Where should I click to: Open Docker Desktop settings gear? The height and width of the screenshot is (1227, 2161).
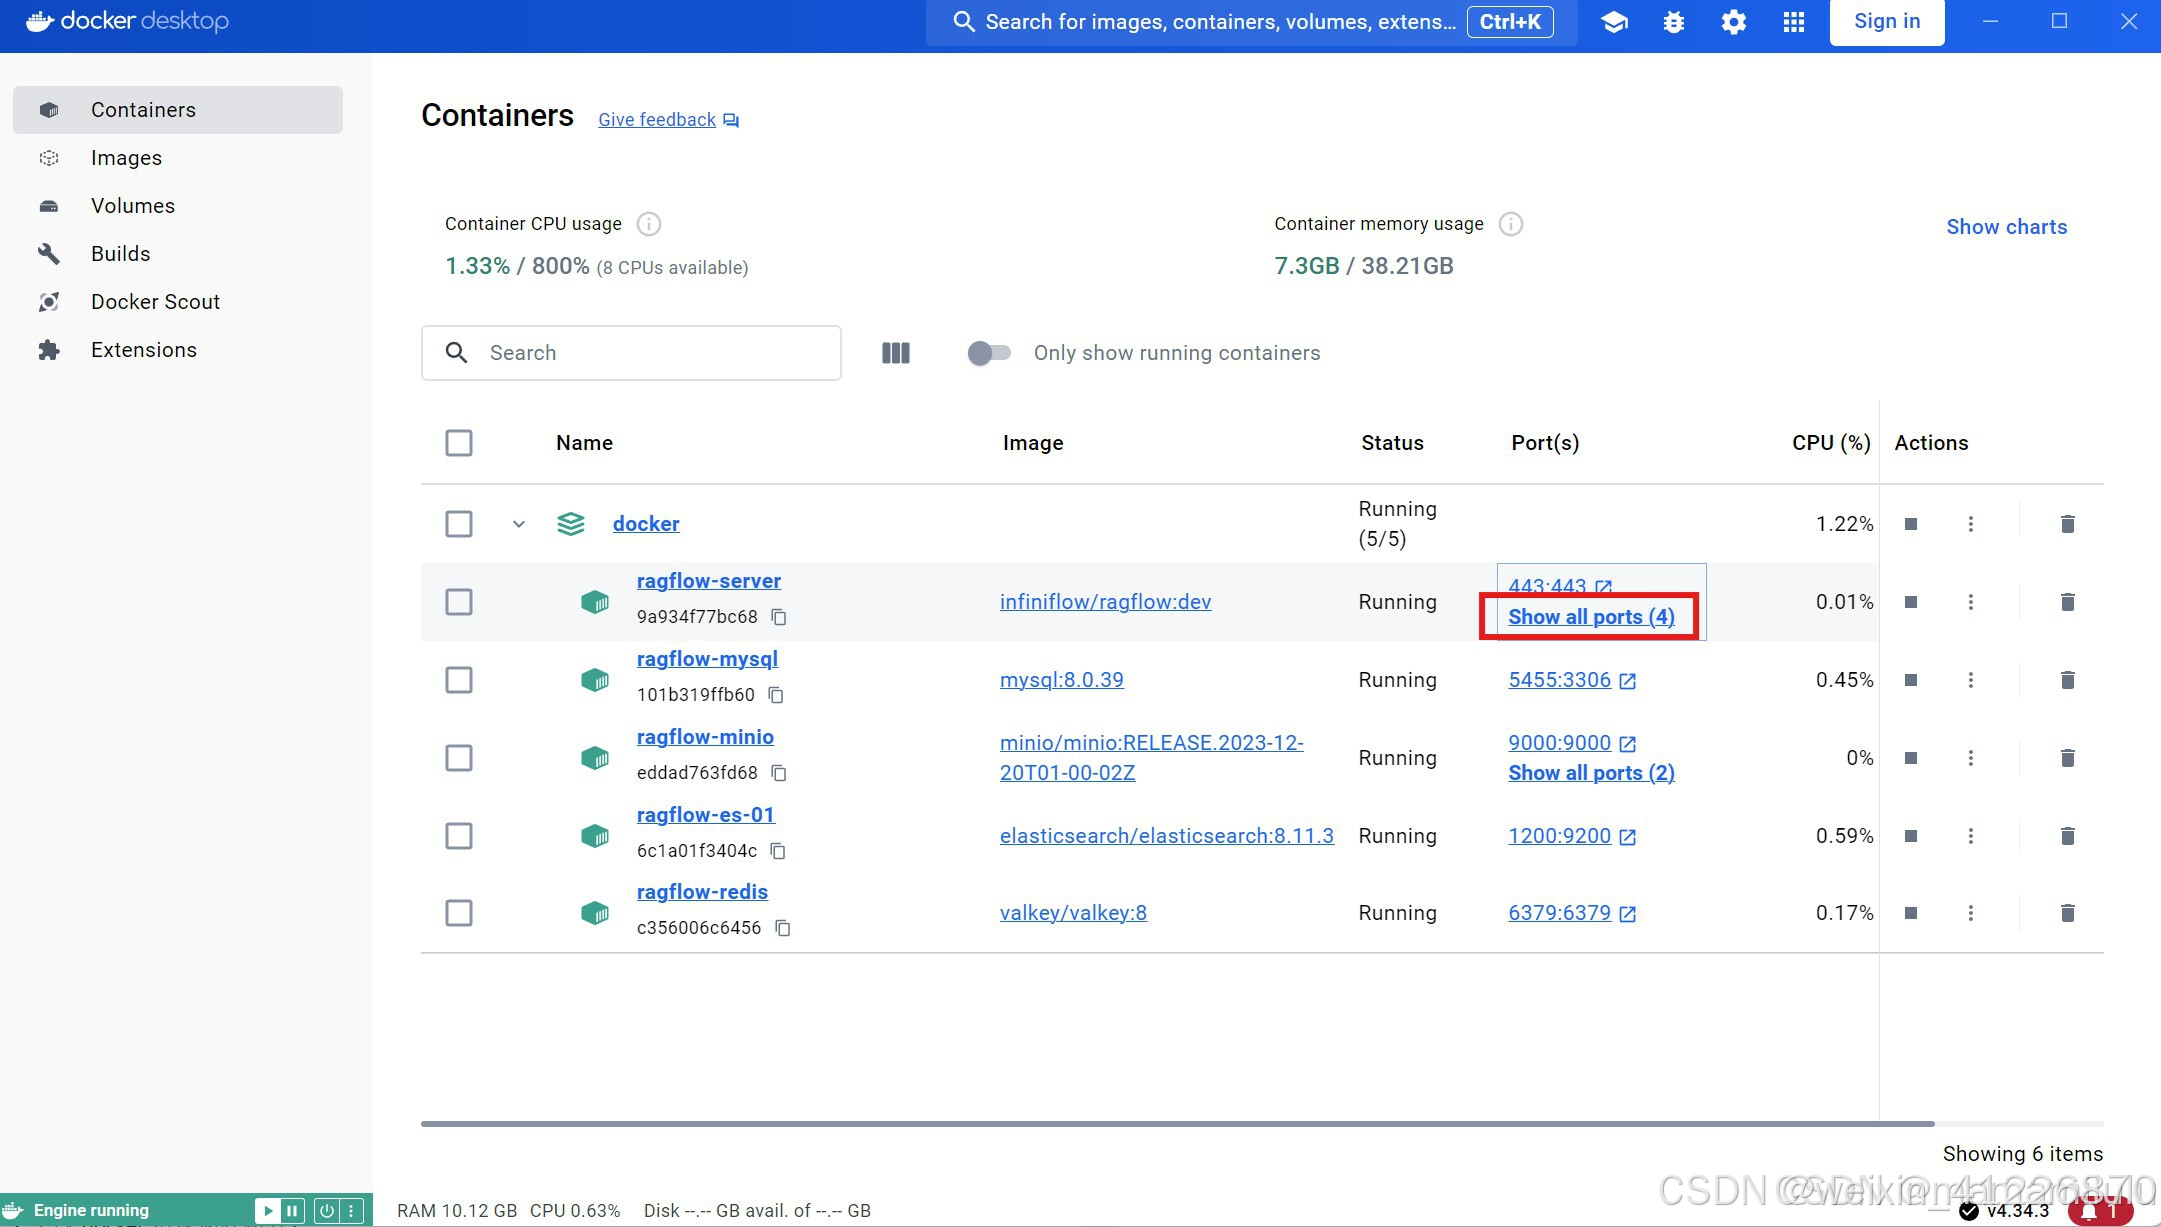1733,22
